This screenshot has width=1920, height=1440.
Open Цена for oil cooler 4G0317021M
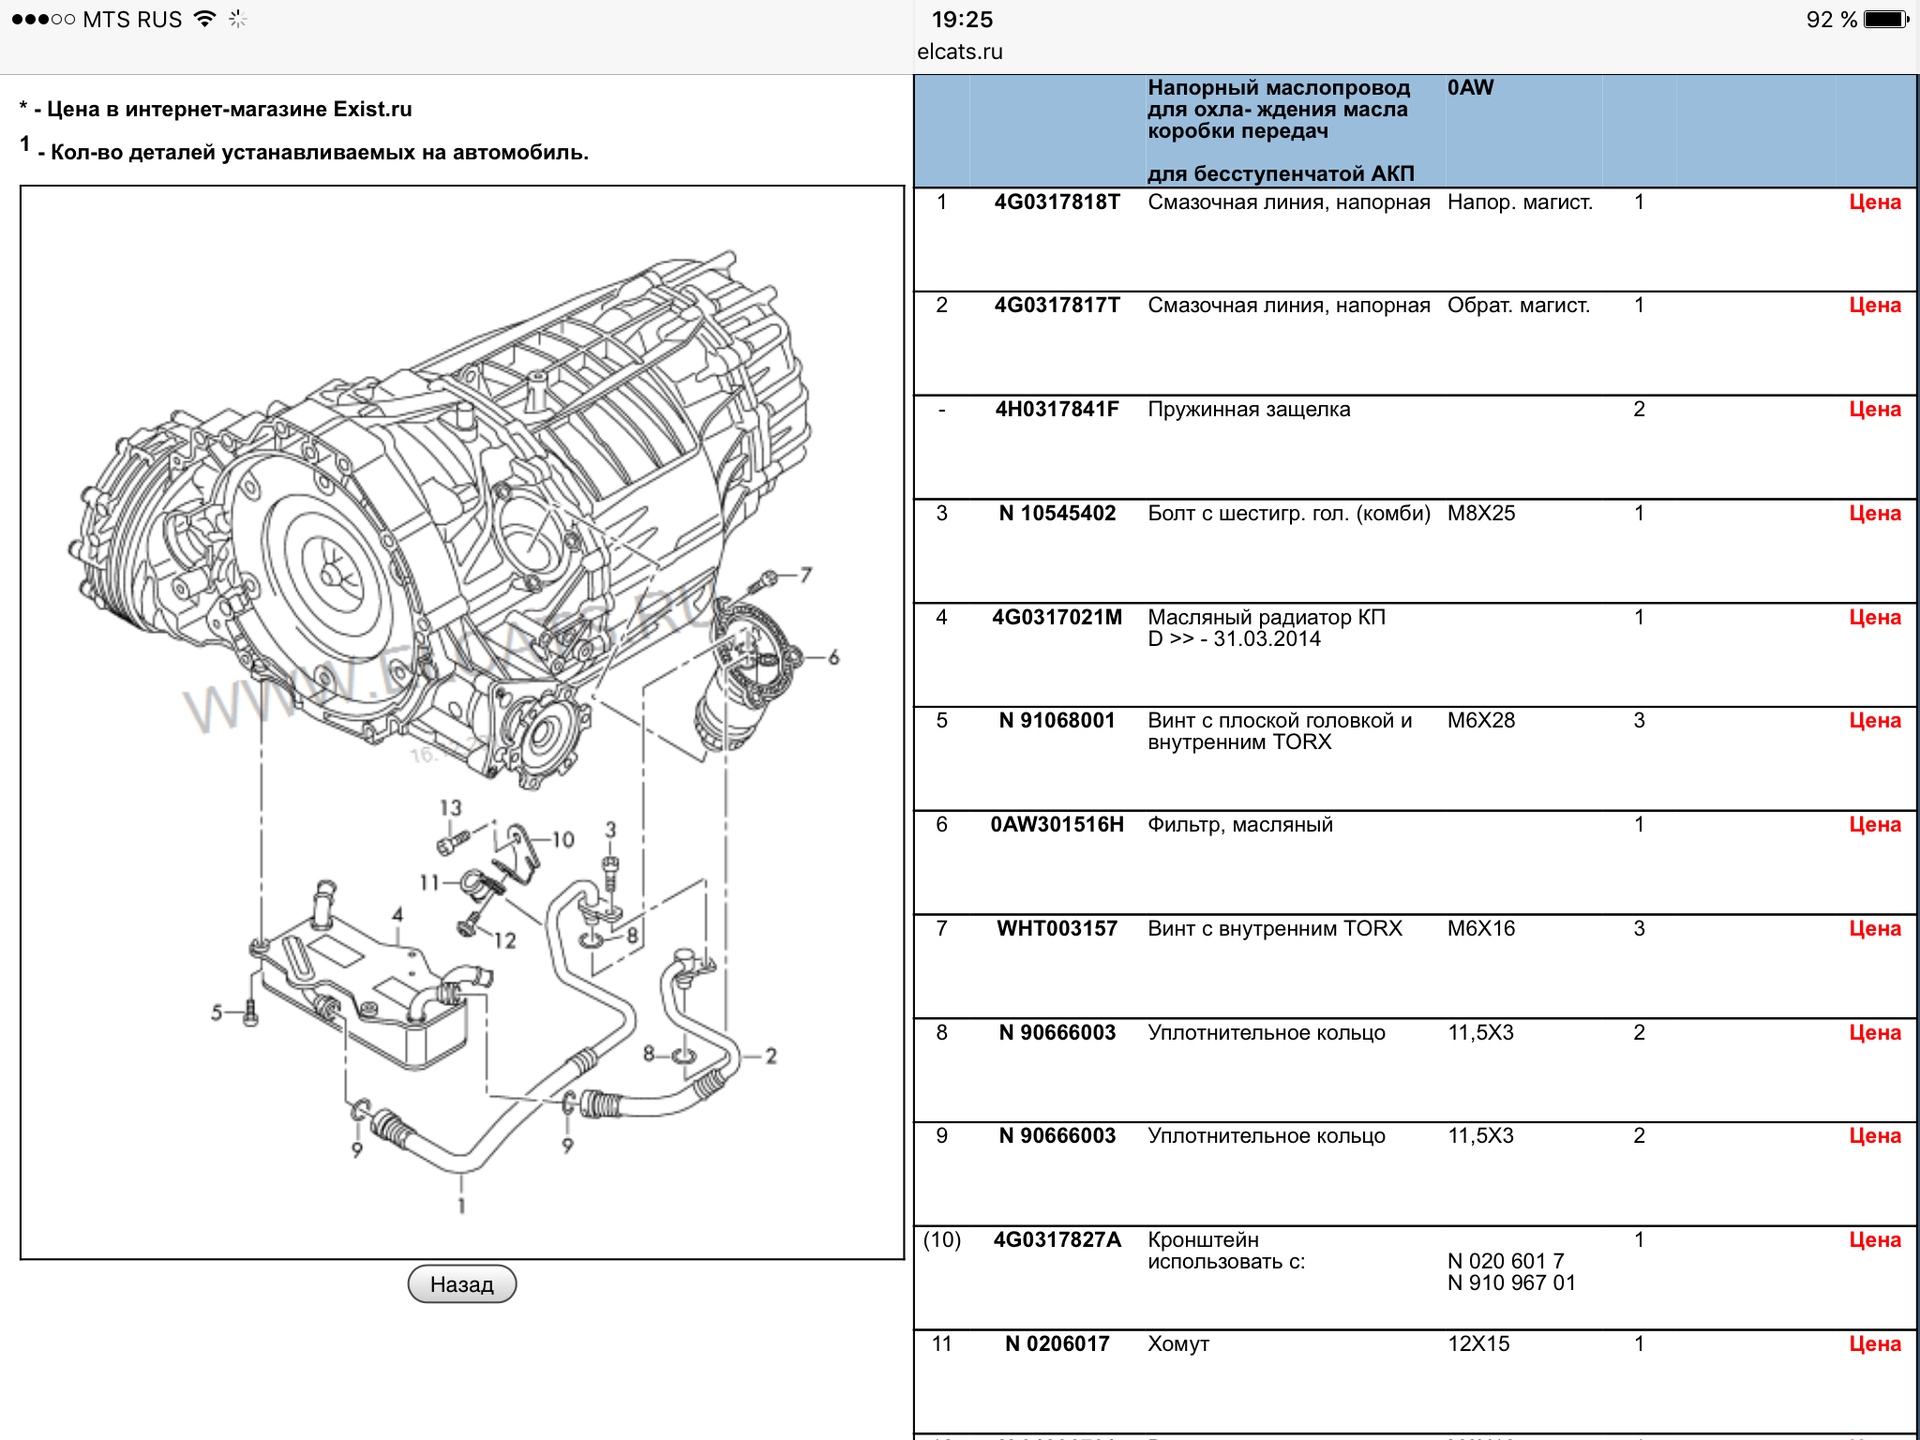coord(1874,617)
